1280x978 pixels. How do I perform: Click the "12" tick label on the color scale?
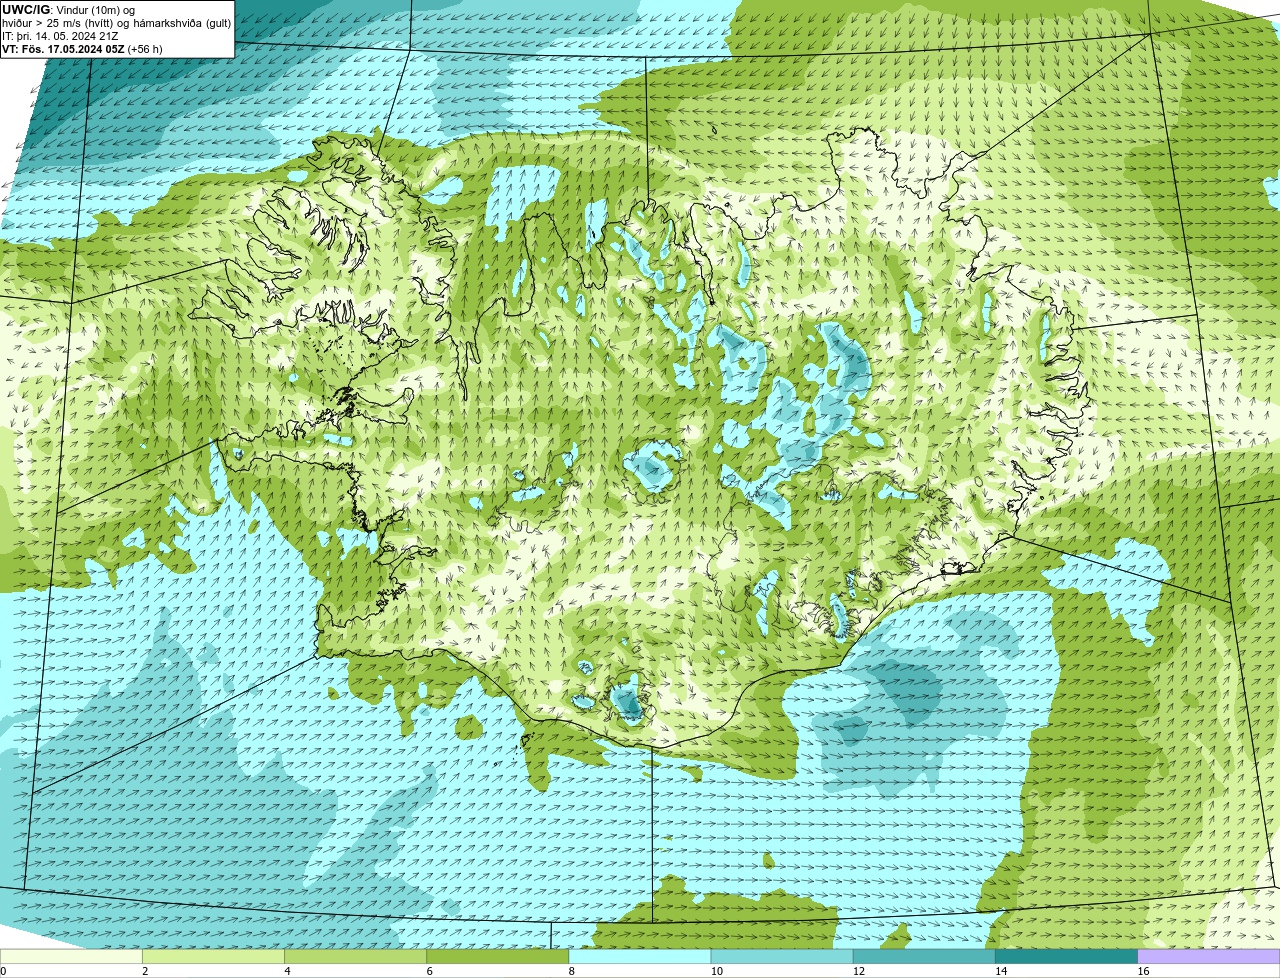click(x=858, y=971)
